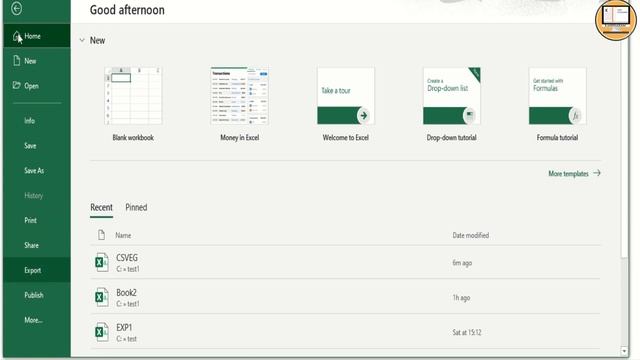Screen dimensions: 640x360
Task: Open the EXP1 recent file
Action: click(345, 332)
